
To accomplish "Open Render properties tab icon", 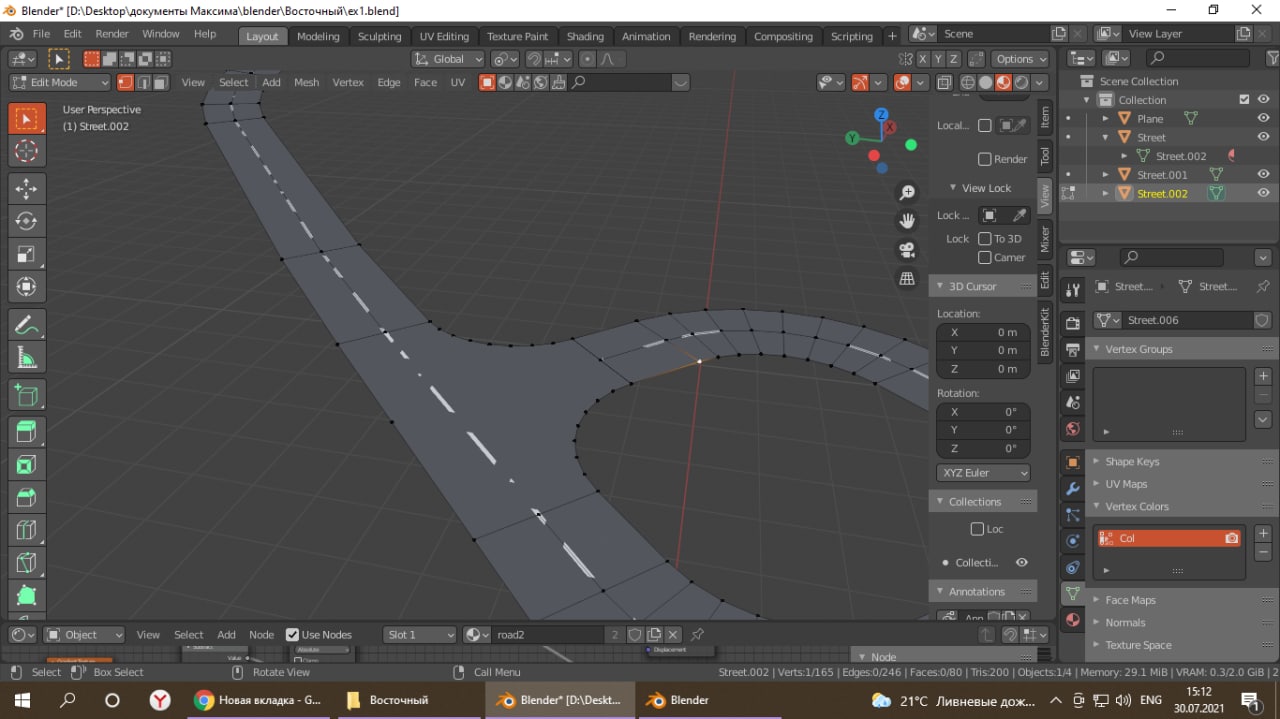I will 1072,323.
